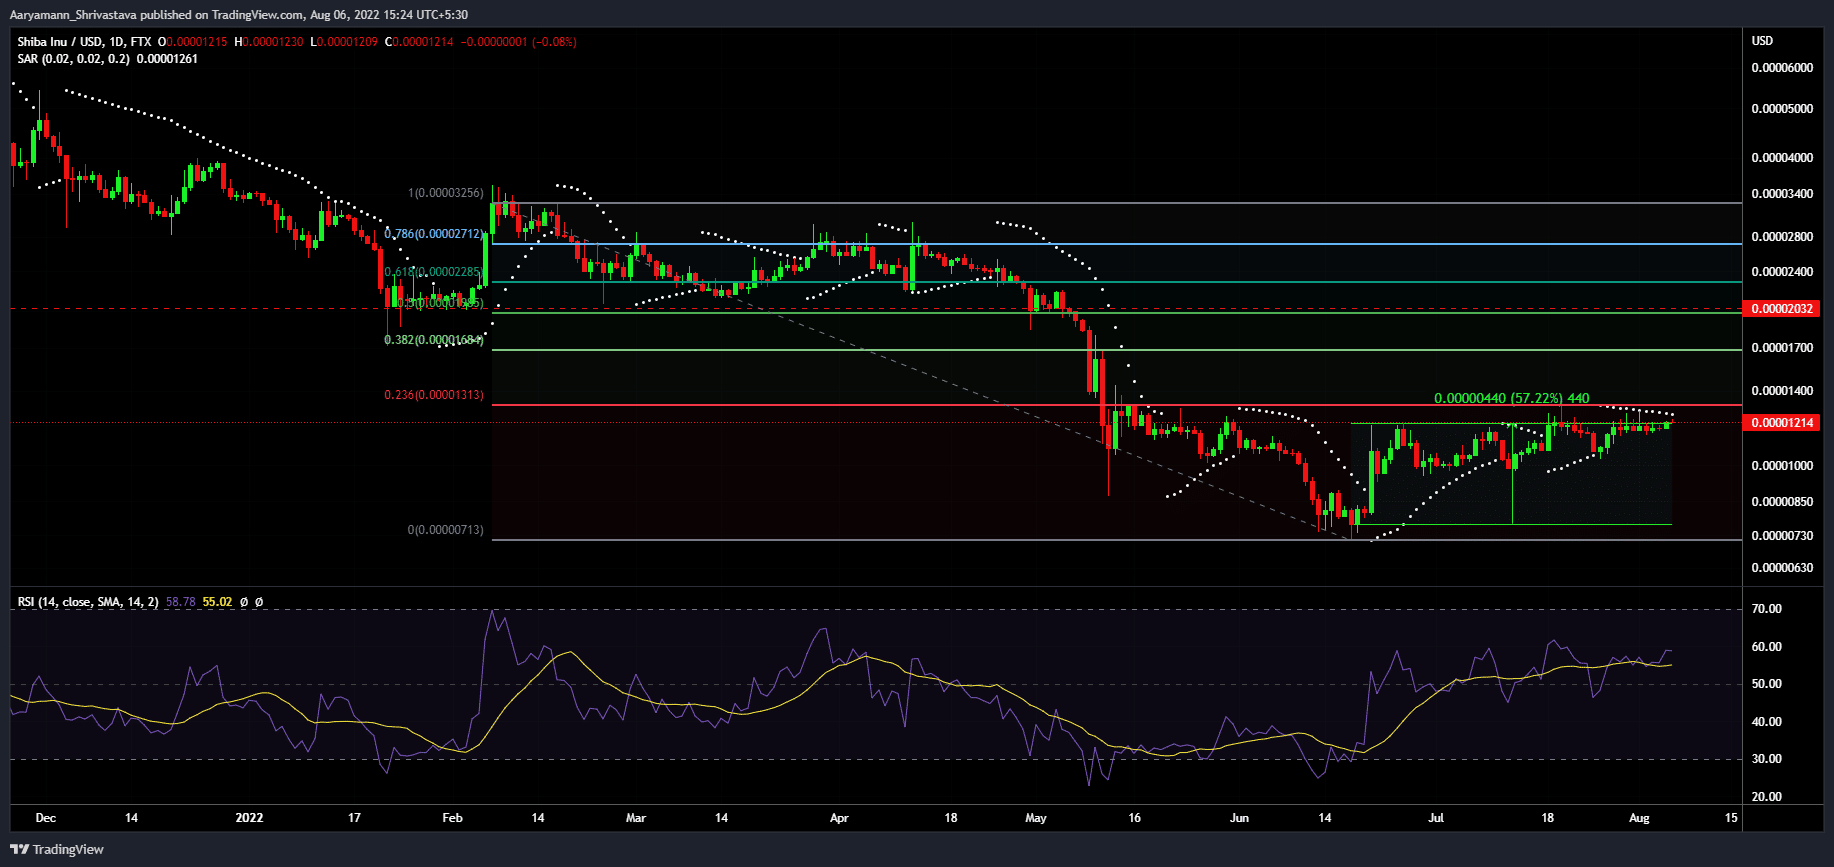Click the 0.00001000 price axis label

[x=1782, y=466]
